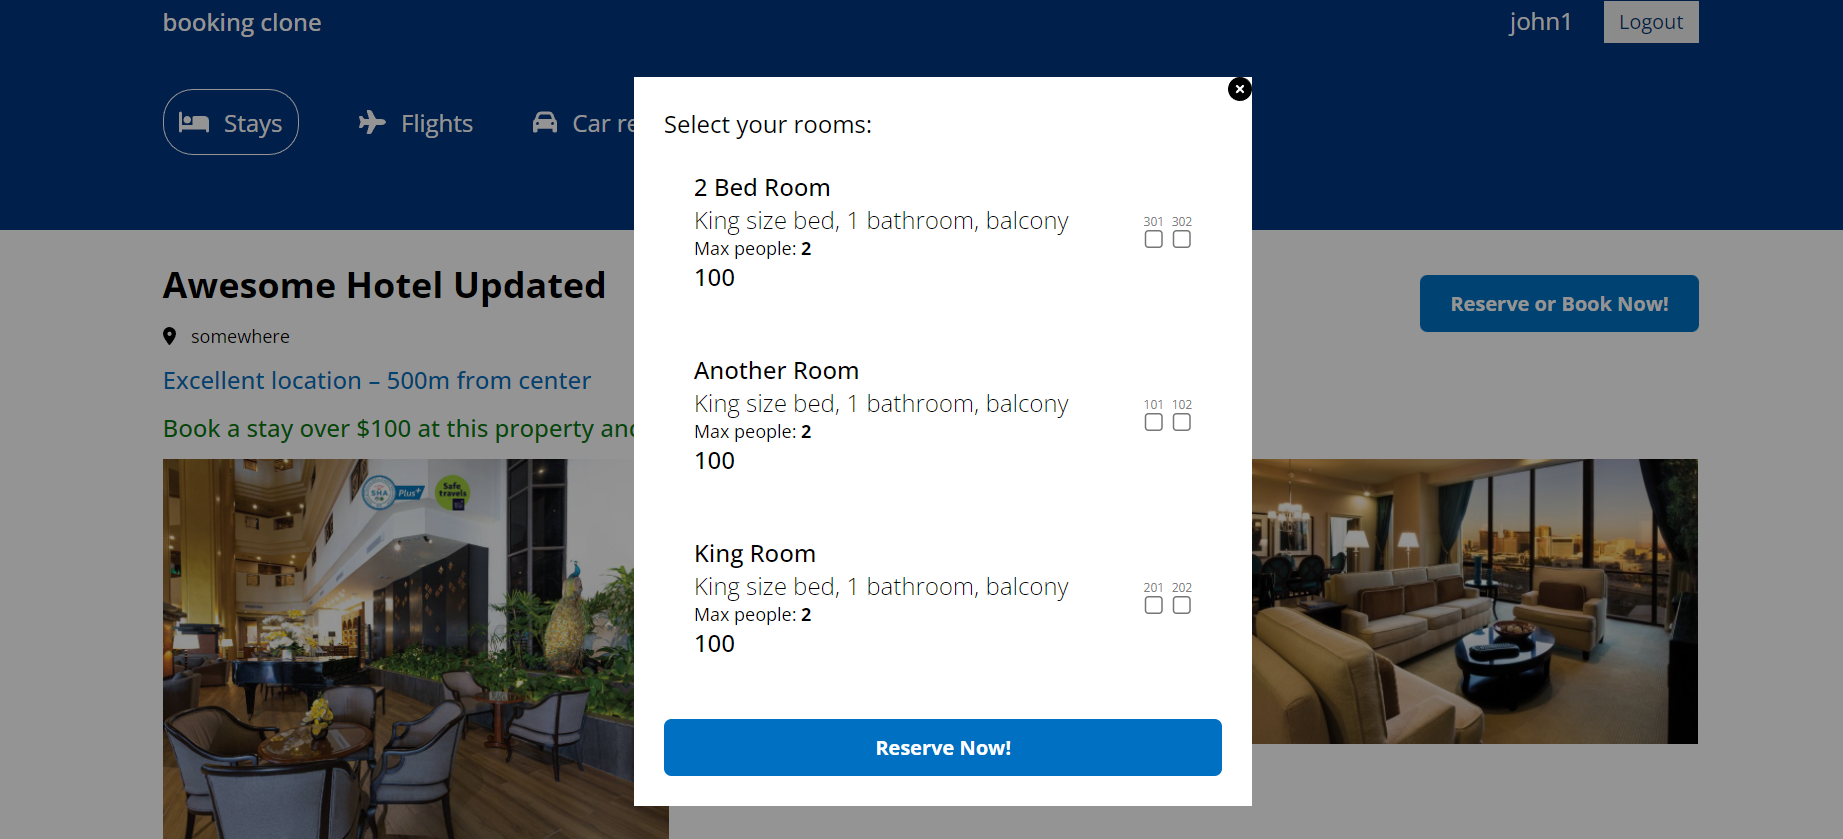
Task: Click the Excellent location link
Action: 376,380
